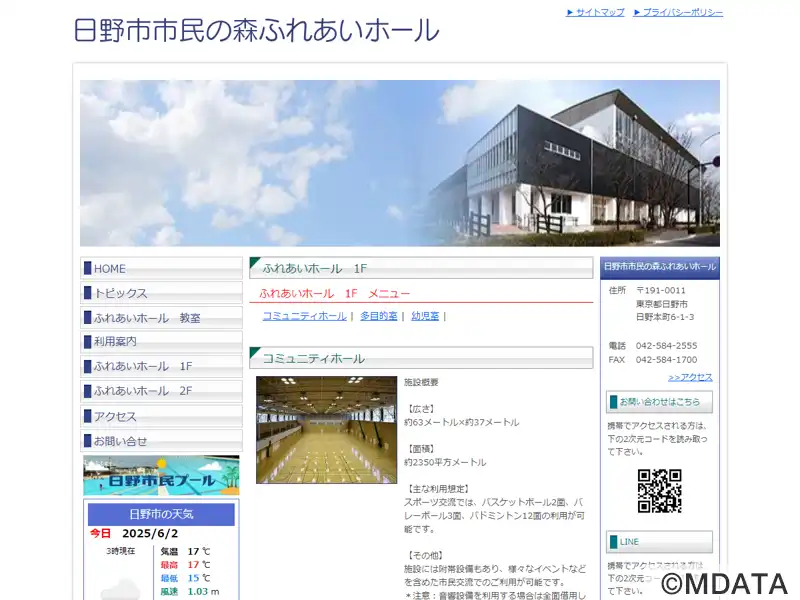The image size is (800, 600).
Task: Click the weather cloud icon
Action: point(120,588)
